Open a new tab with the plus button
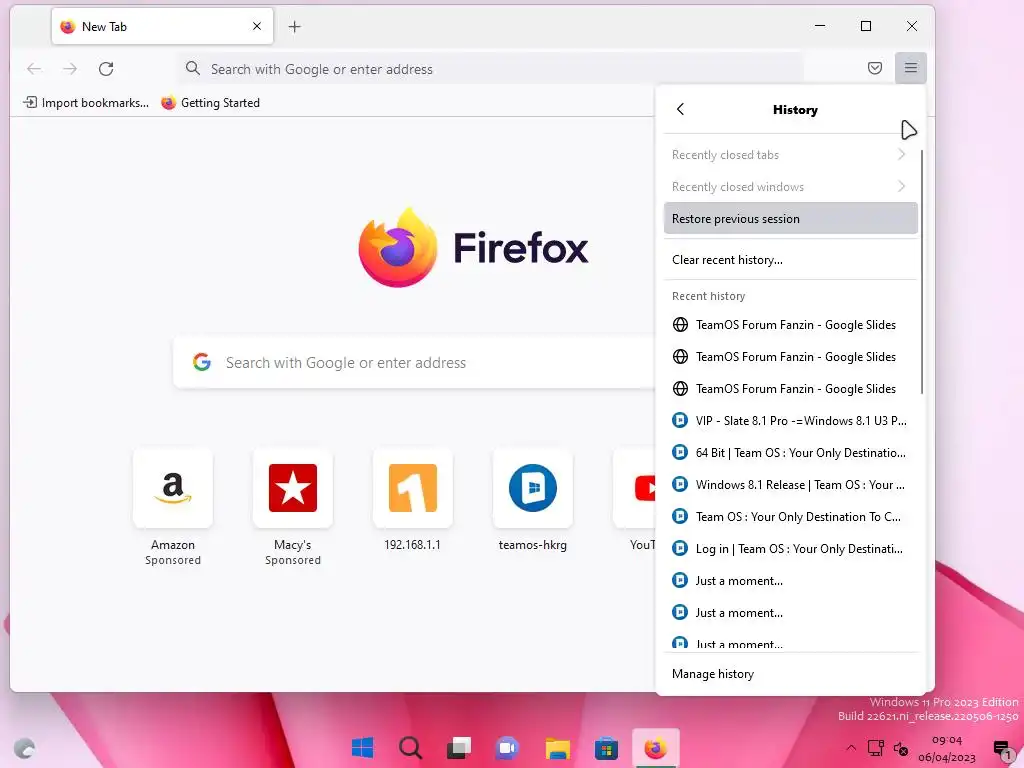 295,27
